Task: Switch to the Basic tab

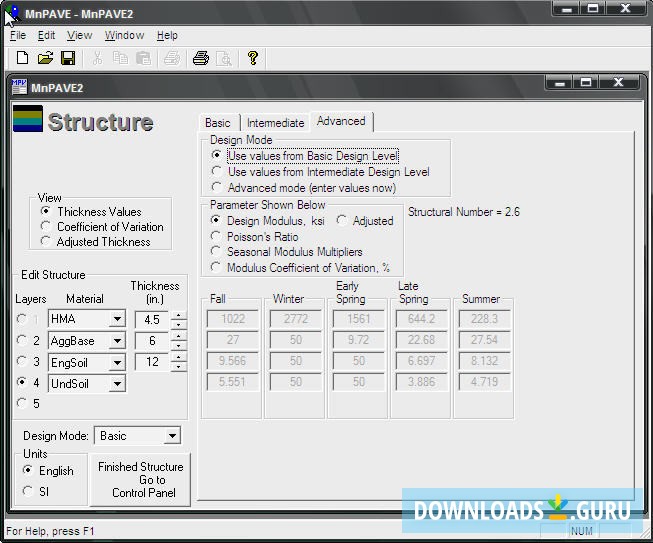Action: [x=218, y=123]
